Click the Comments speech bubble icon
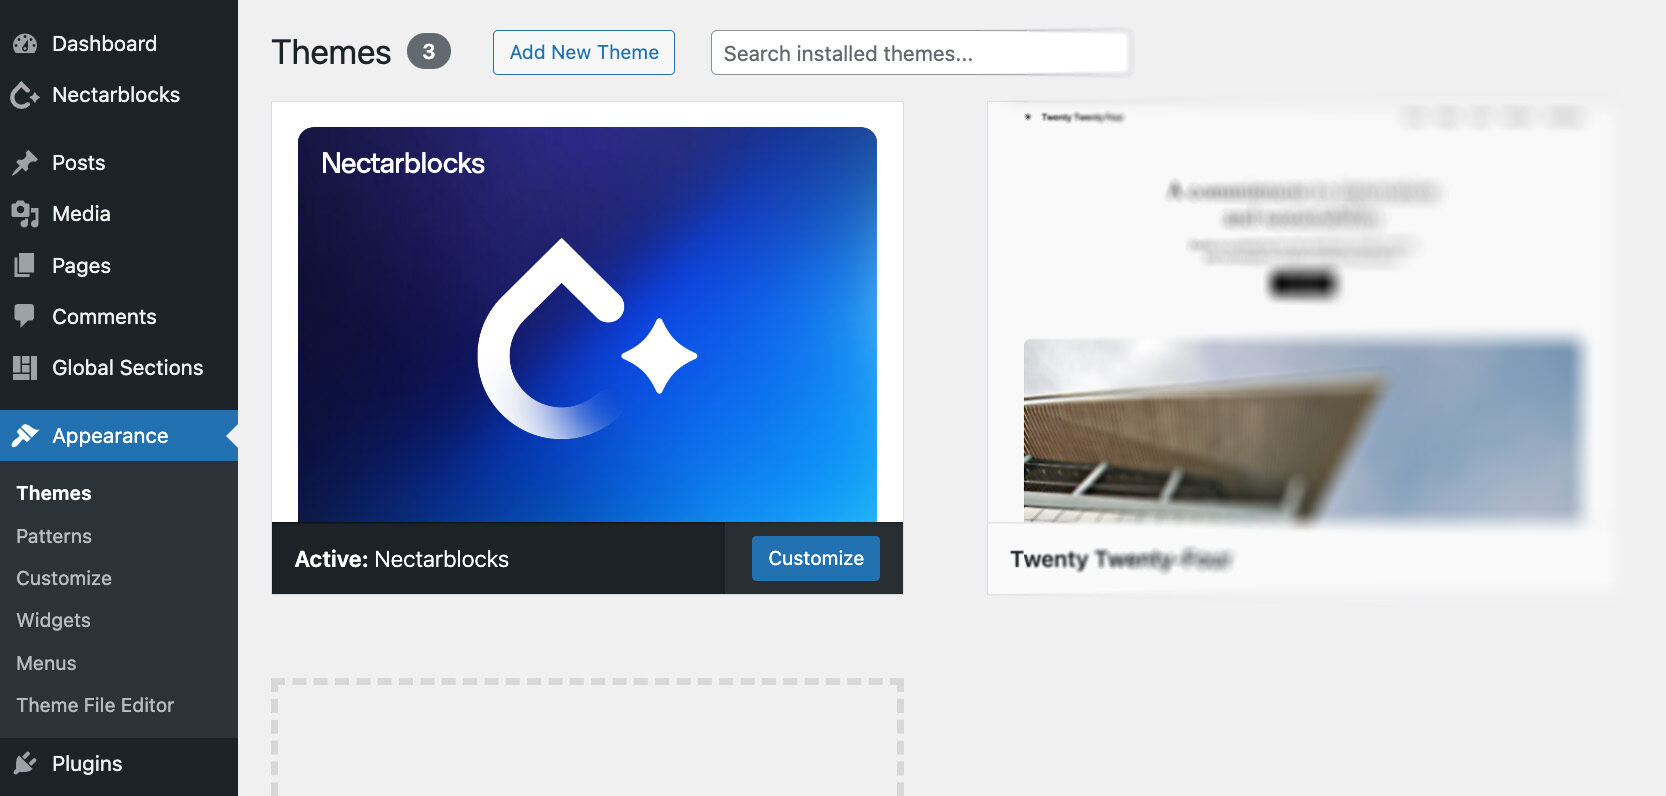1666x796 pixels. click(25, 317)
